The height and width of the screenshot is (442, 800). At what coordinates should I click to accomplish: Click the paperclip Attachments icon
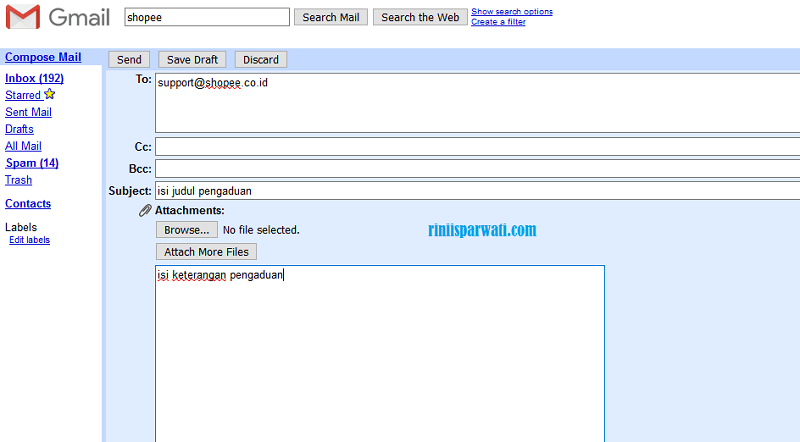click(x=145, y=210)
